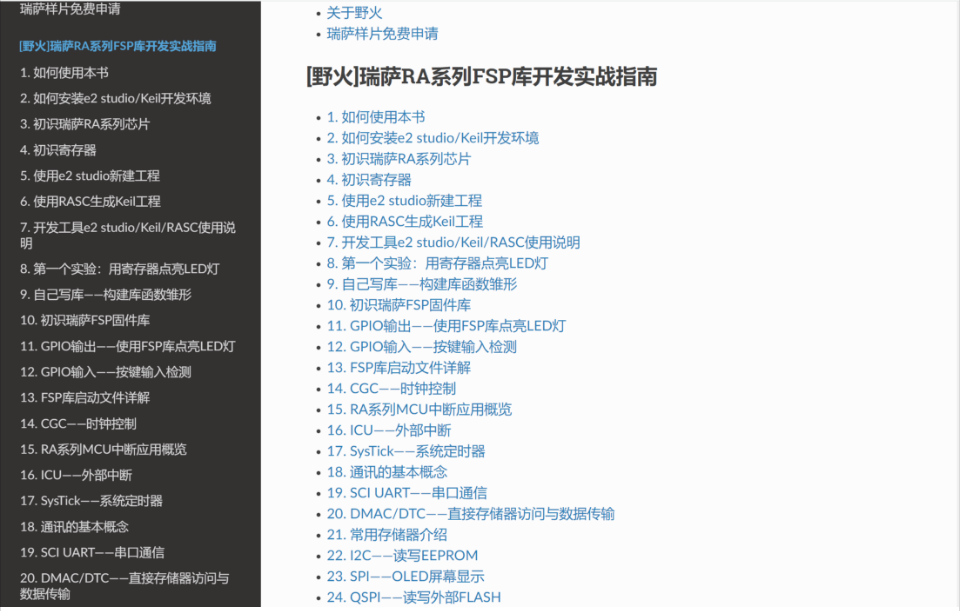Click content link 7. 开发工具e2 studio/Keil/RASC使用说明
960x611 pixels.
click(x=453, y=242)
